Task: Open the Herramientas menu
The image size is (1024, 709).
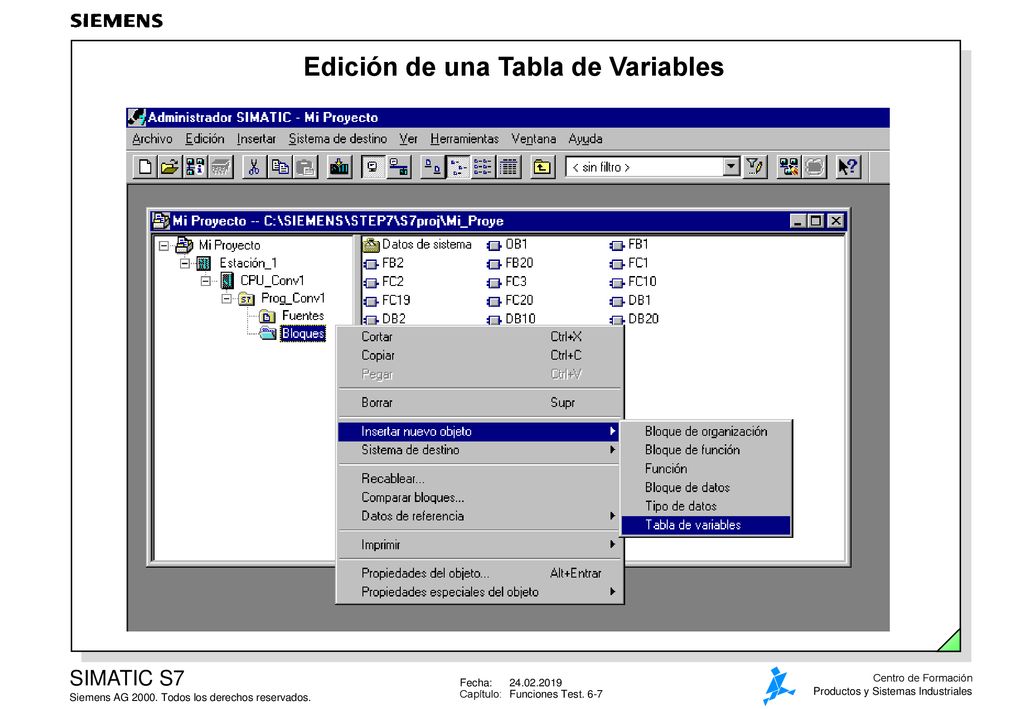Action: coord(464,139)
